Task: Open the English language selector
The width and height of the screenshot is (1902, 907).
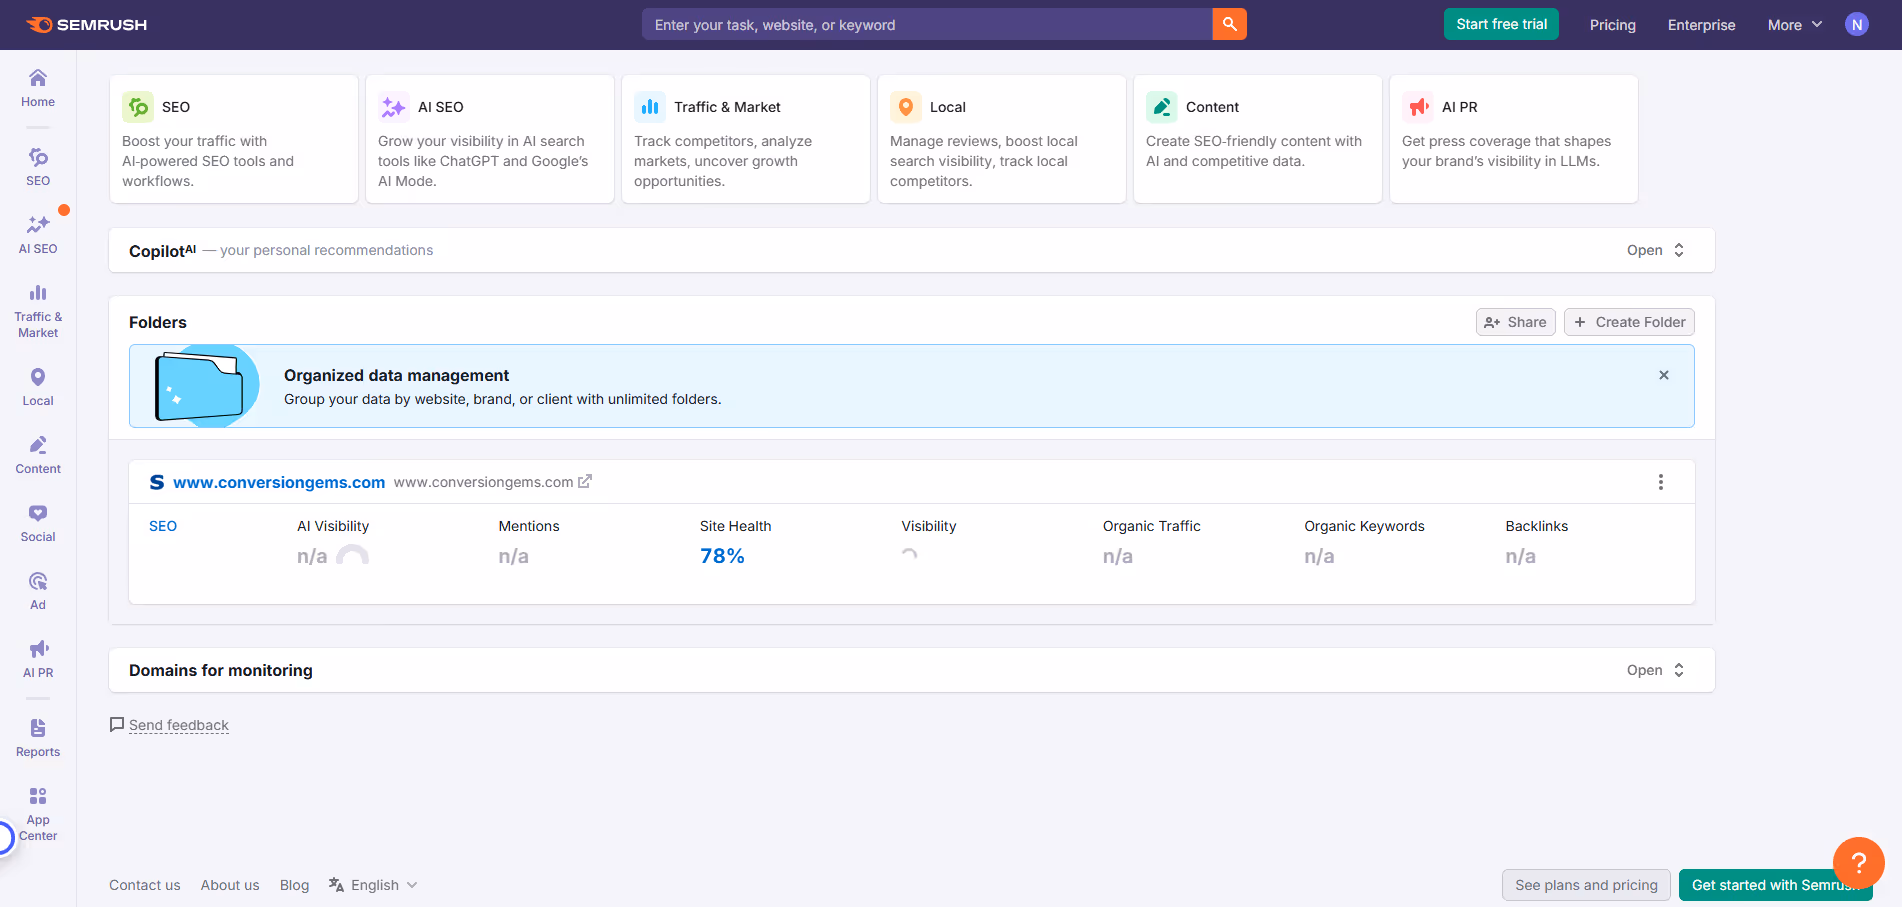Action: pos(372,884)
